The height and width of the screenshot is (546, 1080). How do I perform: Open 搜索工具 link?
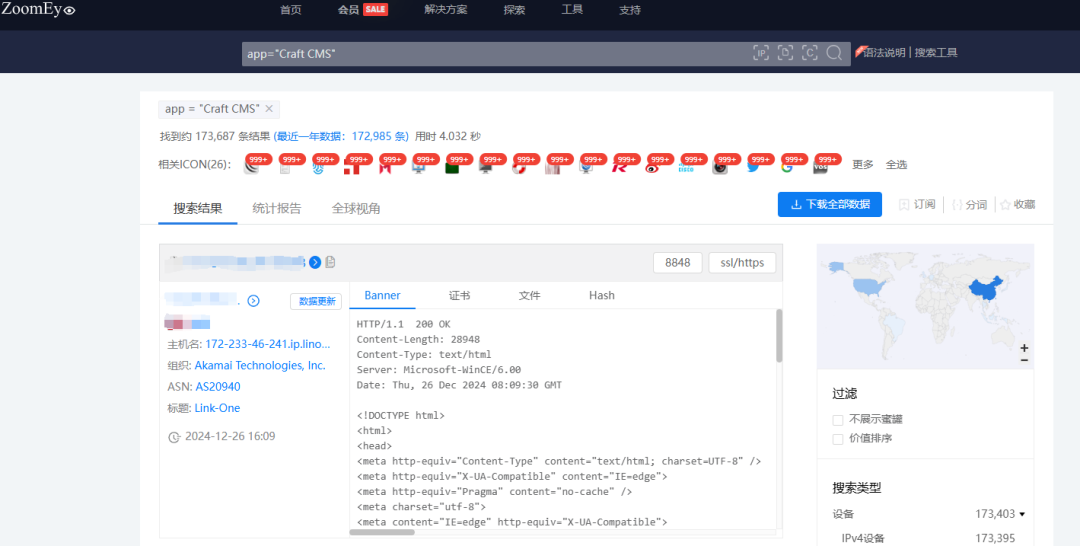[x=936, y=52]
